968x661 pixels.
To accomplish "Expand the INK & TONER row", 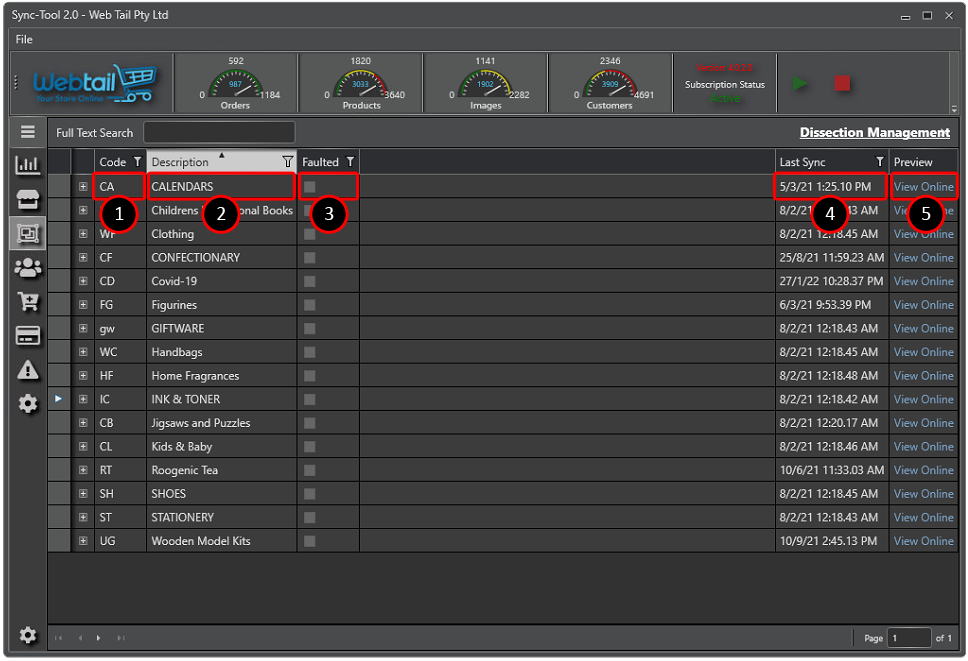I will 83,400.
